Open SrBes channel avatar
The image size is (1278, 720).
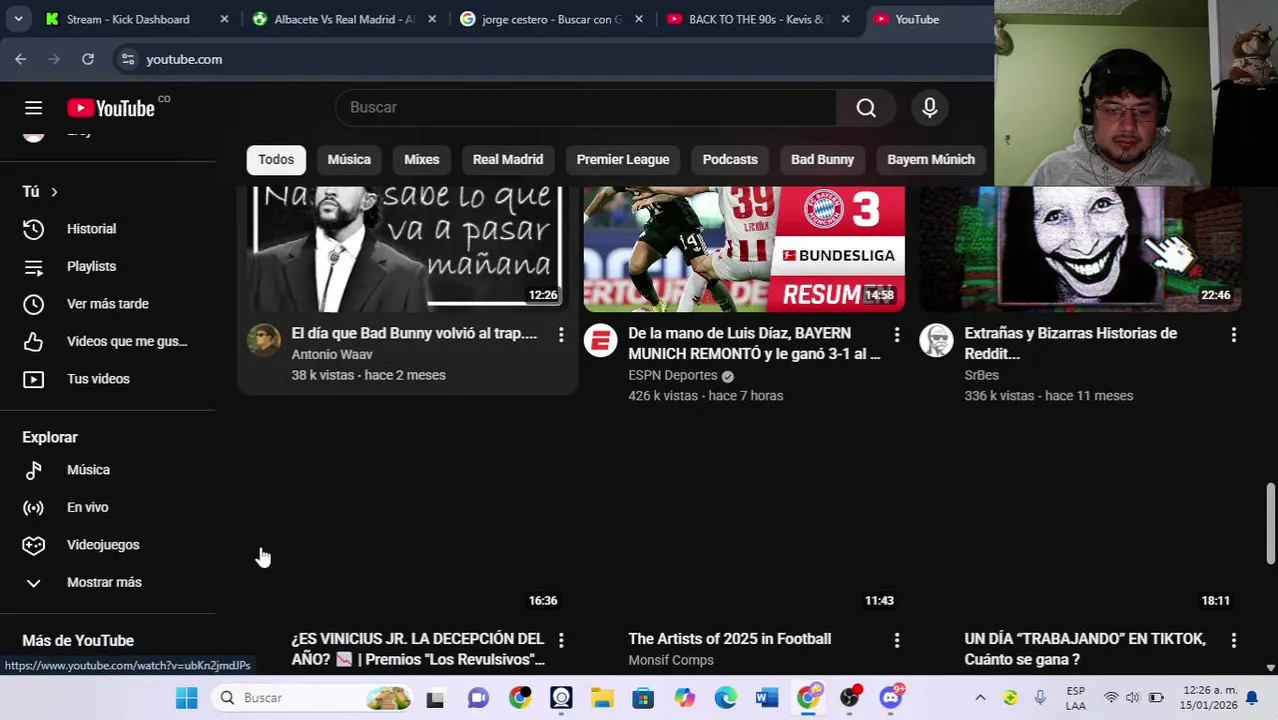[x=937, y=340]
